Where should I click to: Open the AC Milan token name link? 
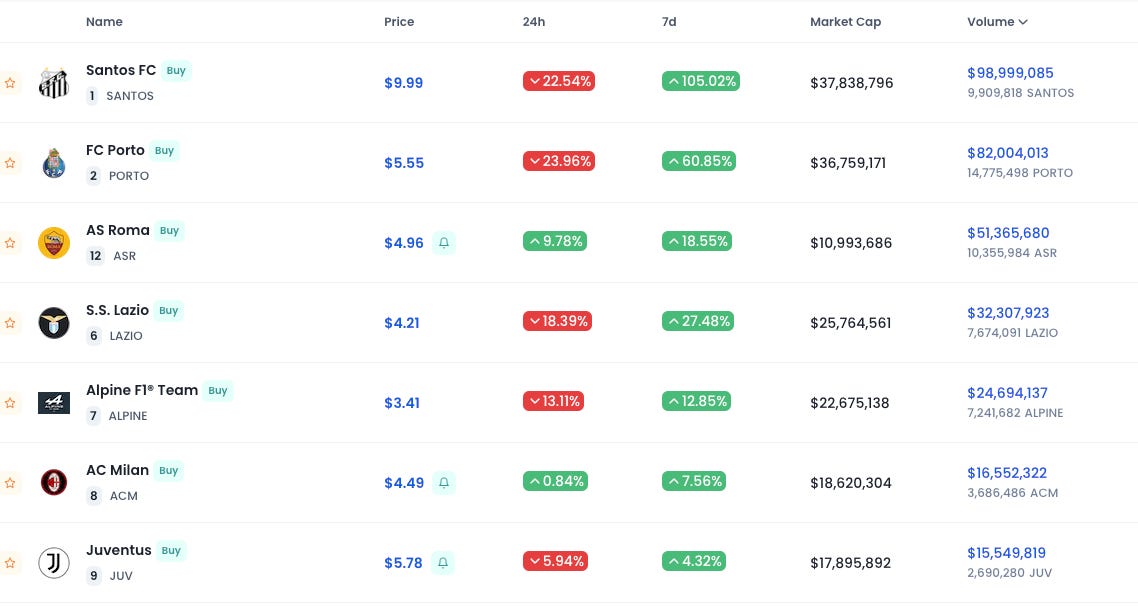coord(118,470)
